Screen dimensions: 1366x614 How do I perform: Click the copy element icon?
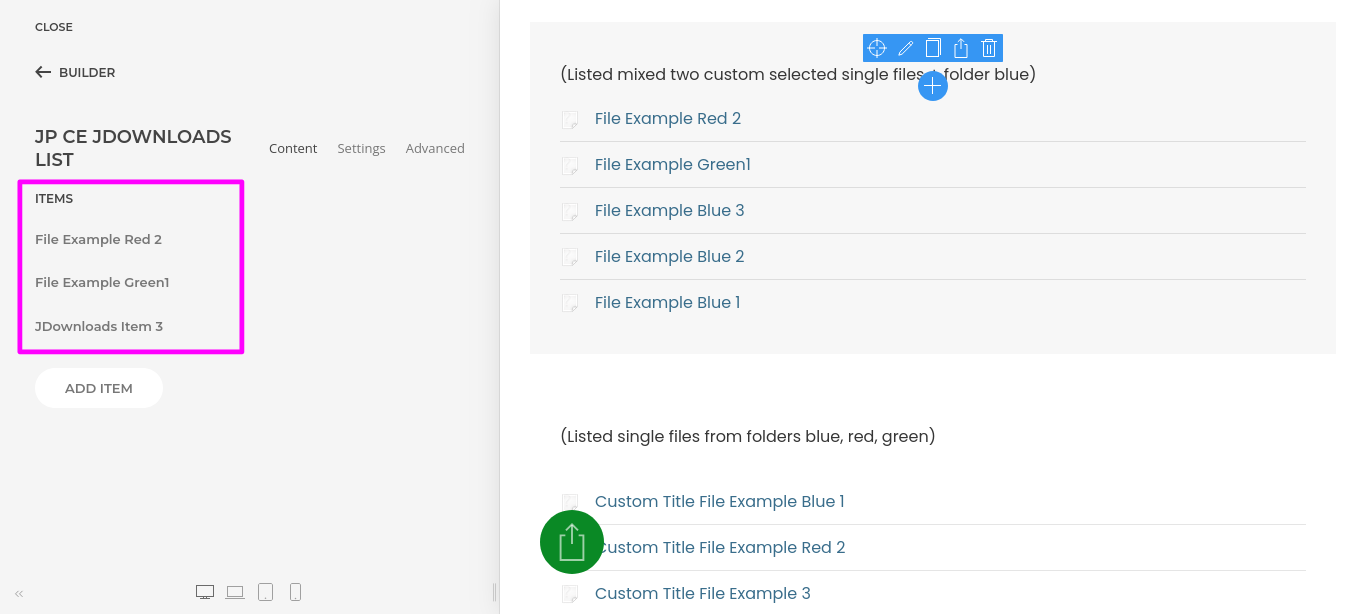pos(933,48)
